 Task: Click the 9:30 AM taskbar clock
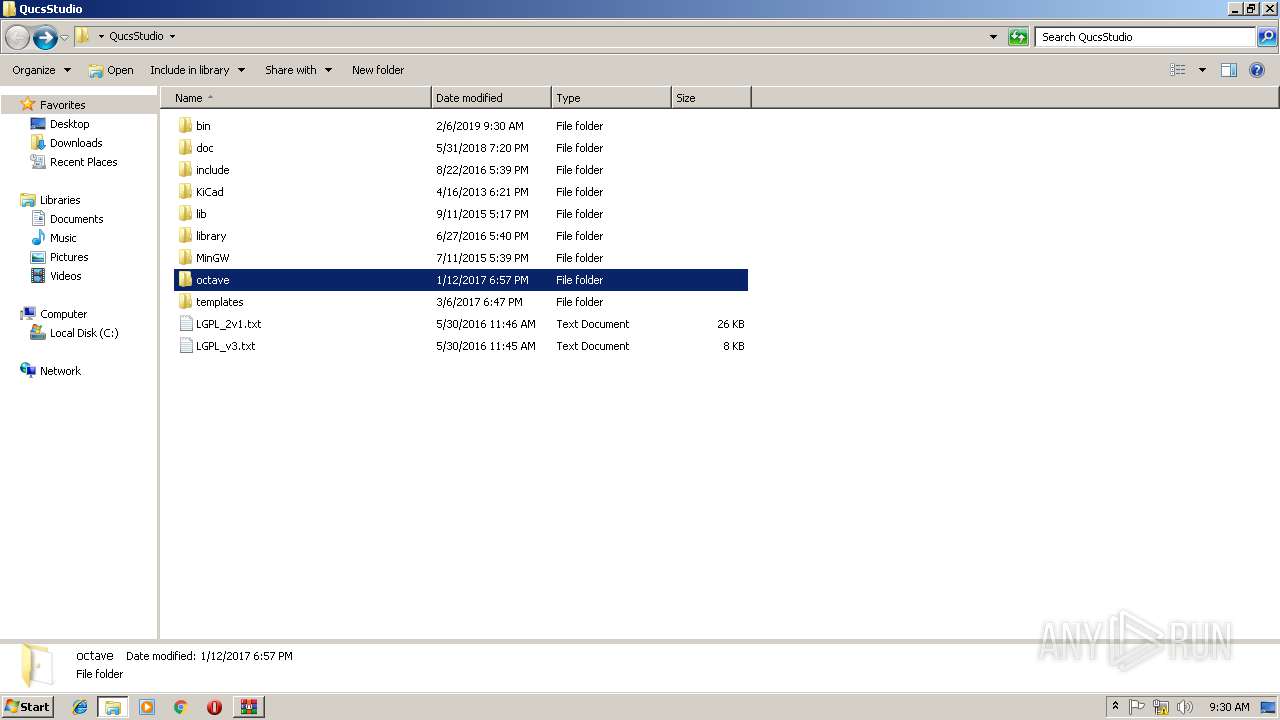pos(1229,707)
